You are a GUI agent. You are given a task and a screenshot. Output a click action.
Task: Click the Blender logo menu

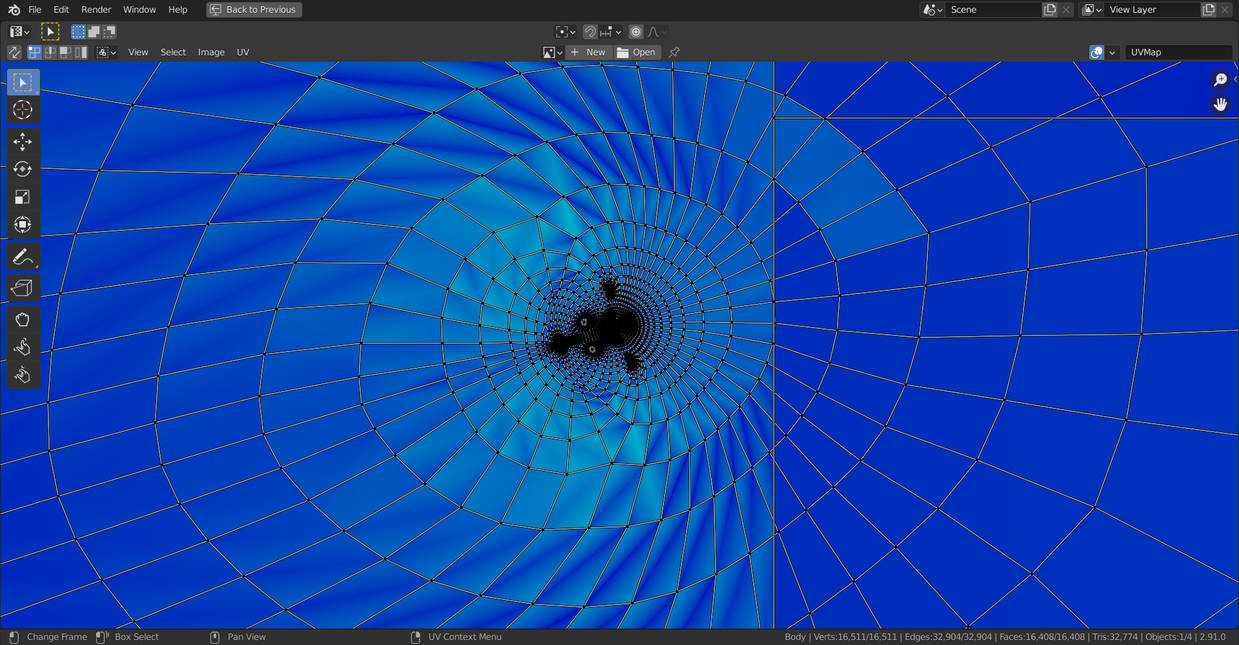[x=14, y=10]
